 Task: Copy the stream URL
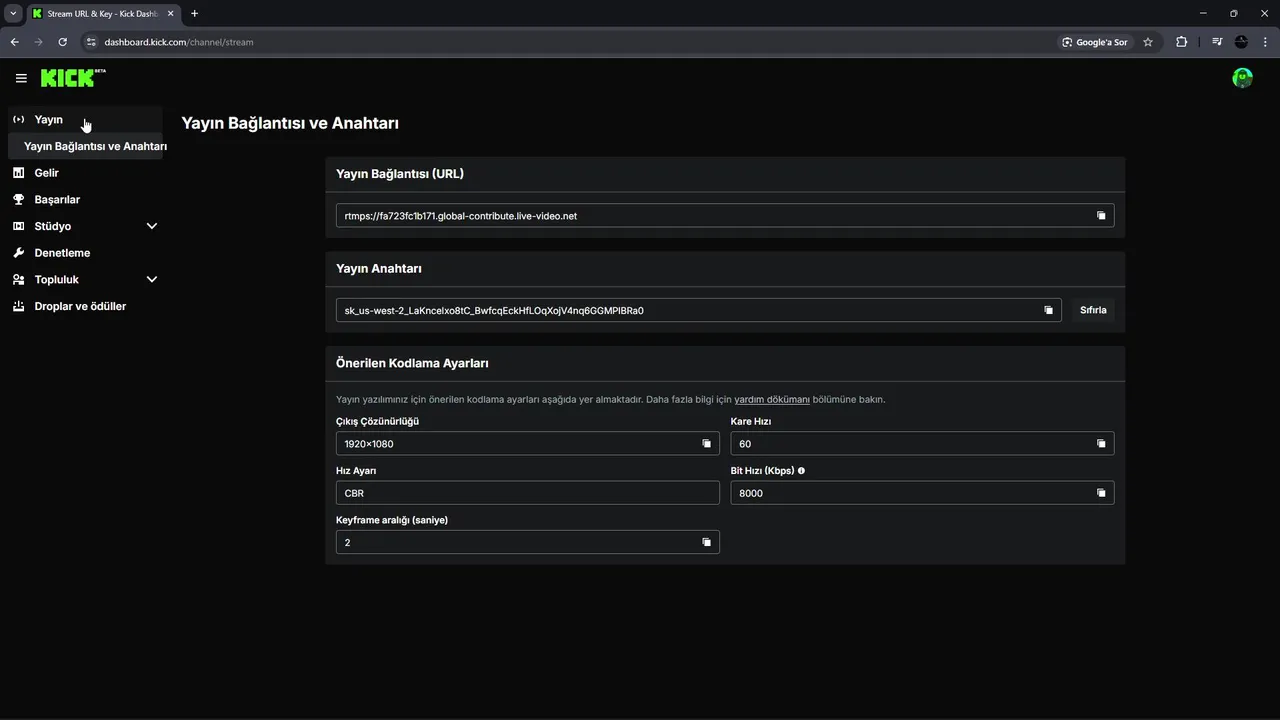pyautogui.click(x=1101, y=216)
